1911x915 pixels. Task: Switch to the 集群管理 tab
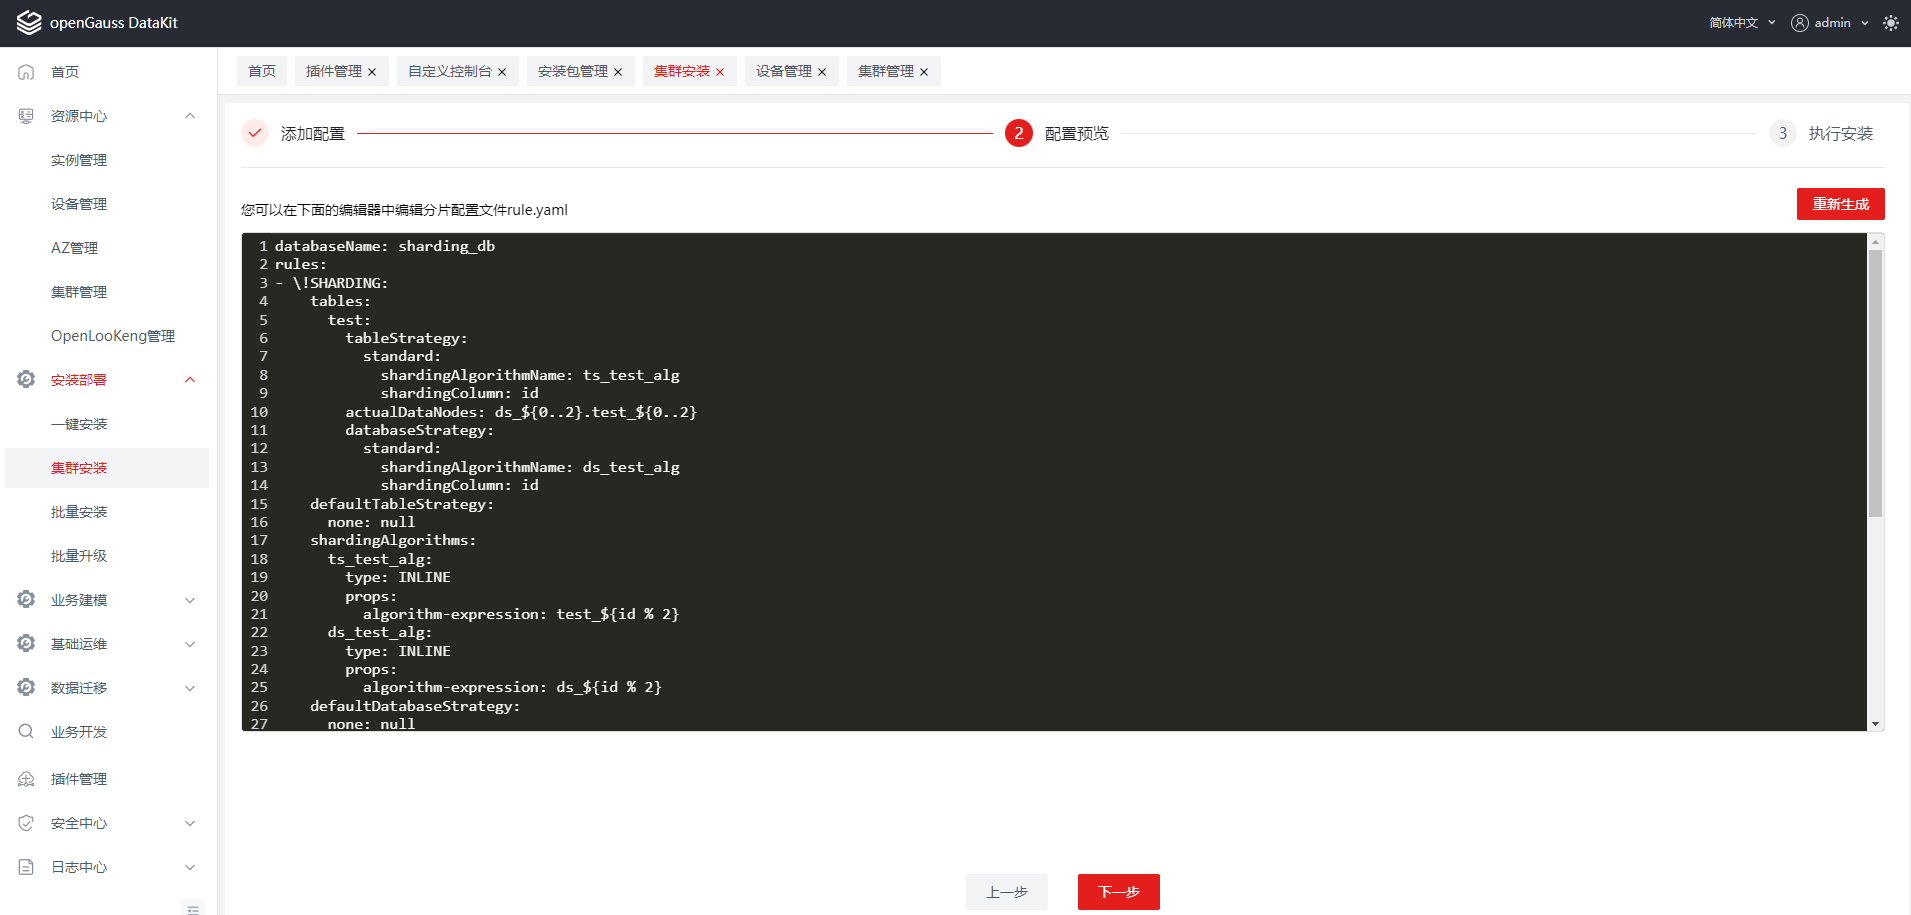885,72
